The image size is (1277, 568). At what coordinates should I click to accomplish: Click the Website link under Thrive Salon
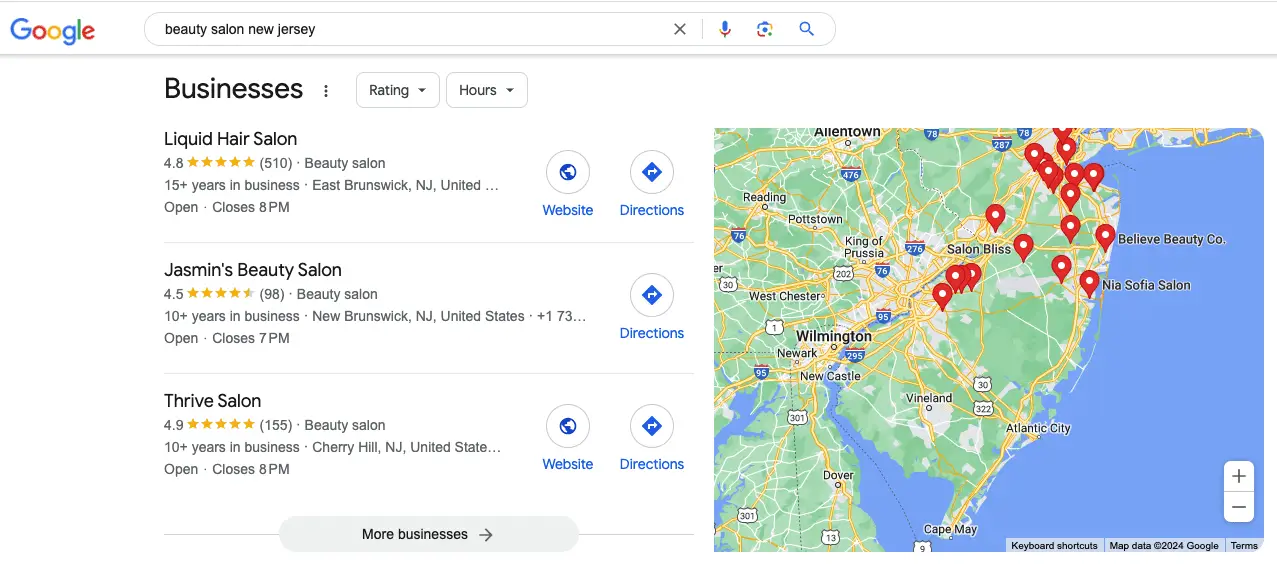(x=568, y=464)
